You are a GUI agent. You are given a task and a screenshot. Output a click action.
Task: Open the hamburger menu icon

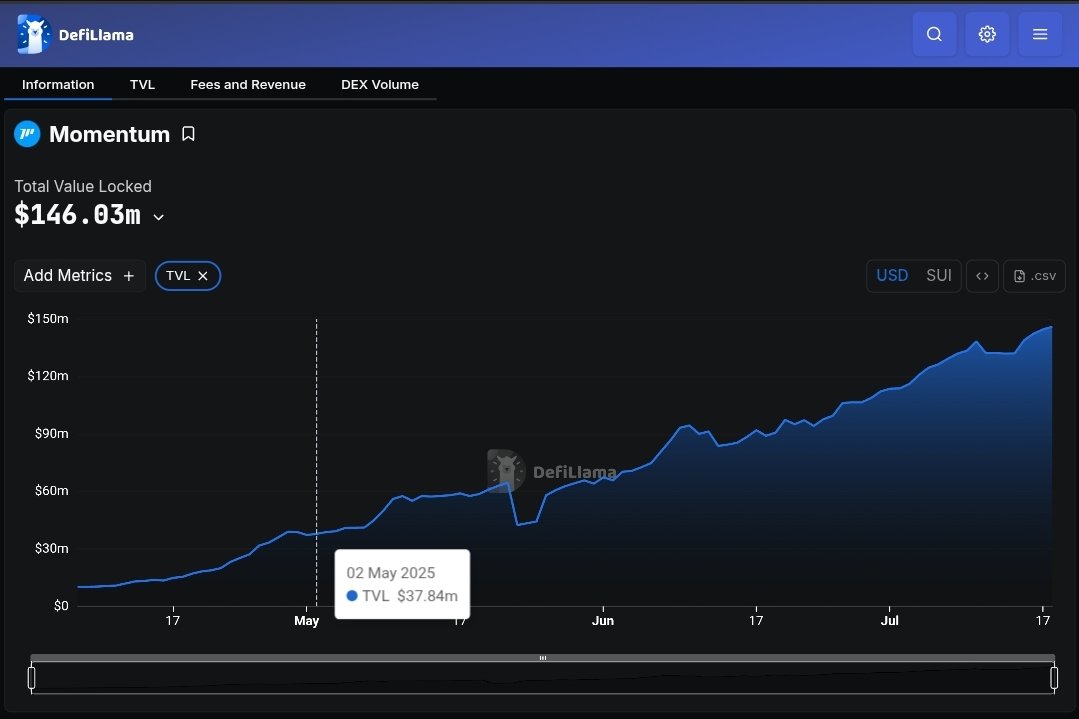(1040, 34)
